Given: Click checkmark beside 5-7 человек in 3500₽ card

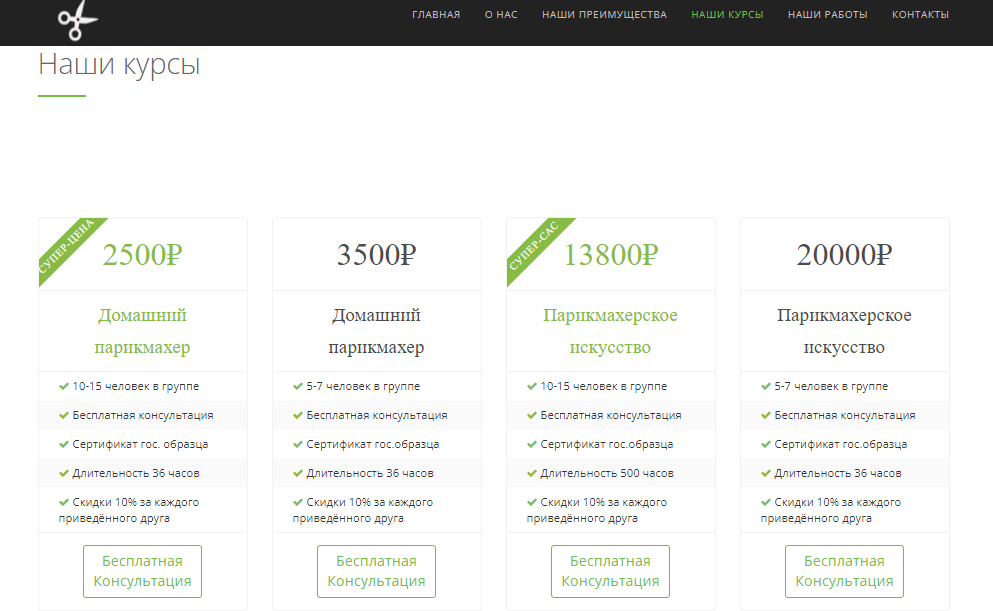Looking at the screenshot, I should coord(298,386).
